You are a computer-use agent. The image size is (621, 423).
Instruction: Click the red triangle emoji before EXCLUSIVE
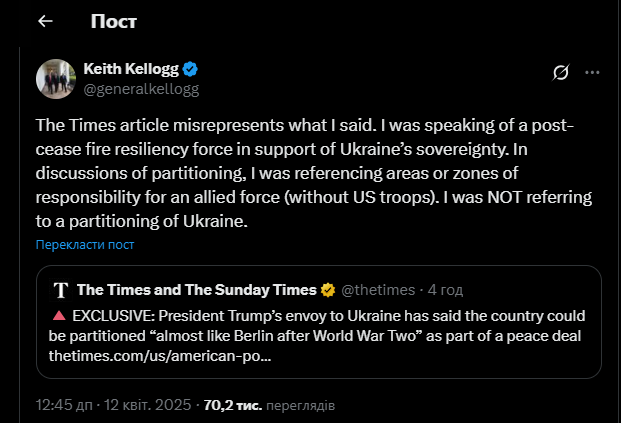(x=57, y=315)
